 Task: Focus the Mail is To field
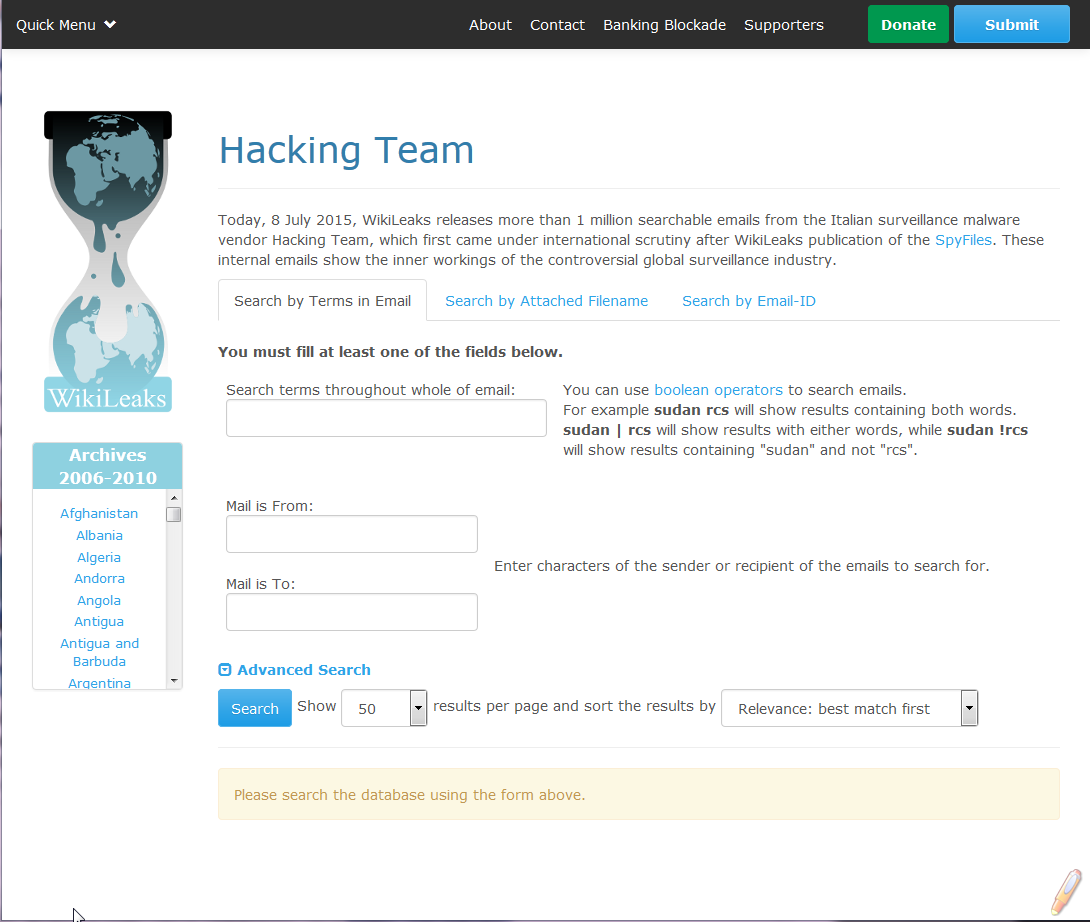(352, 612)
